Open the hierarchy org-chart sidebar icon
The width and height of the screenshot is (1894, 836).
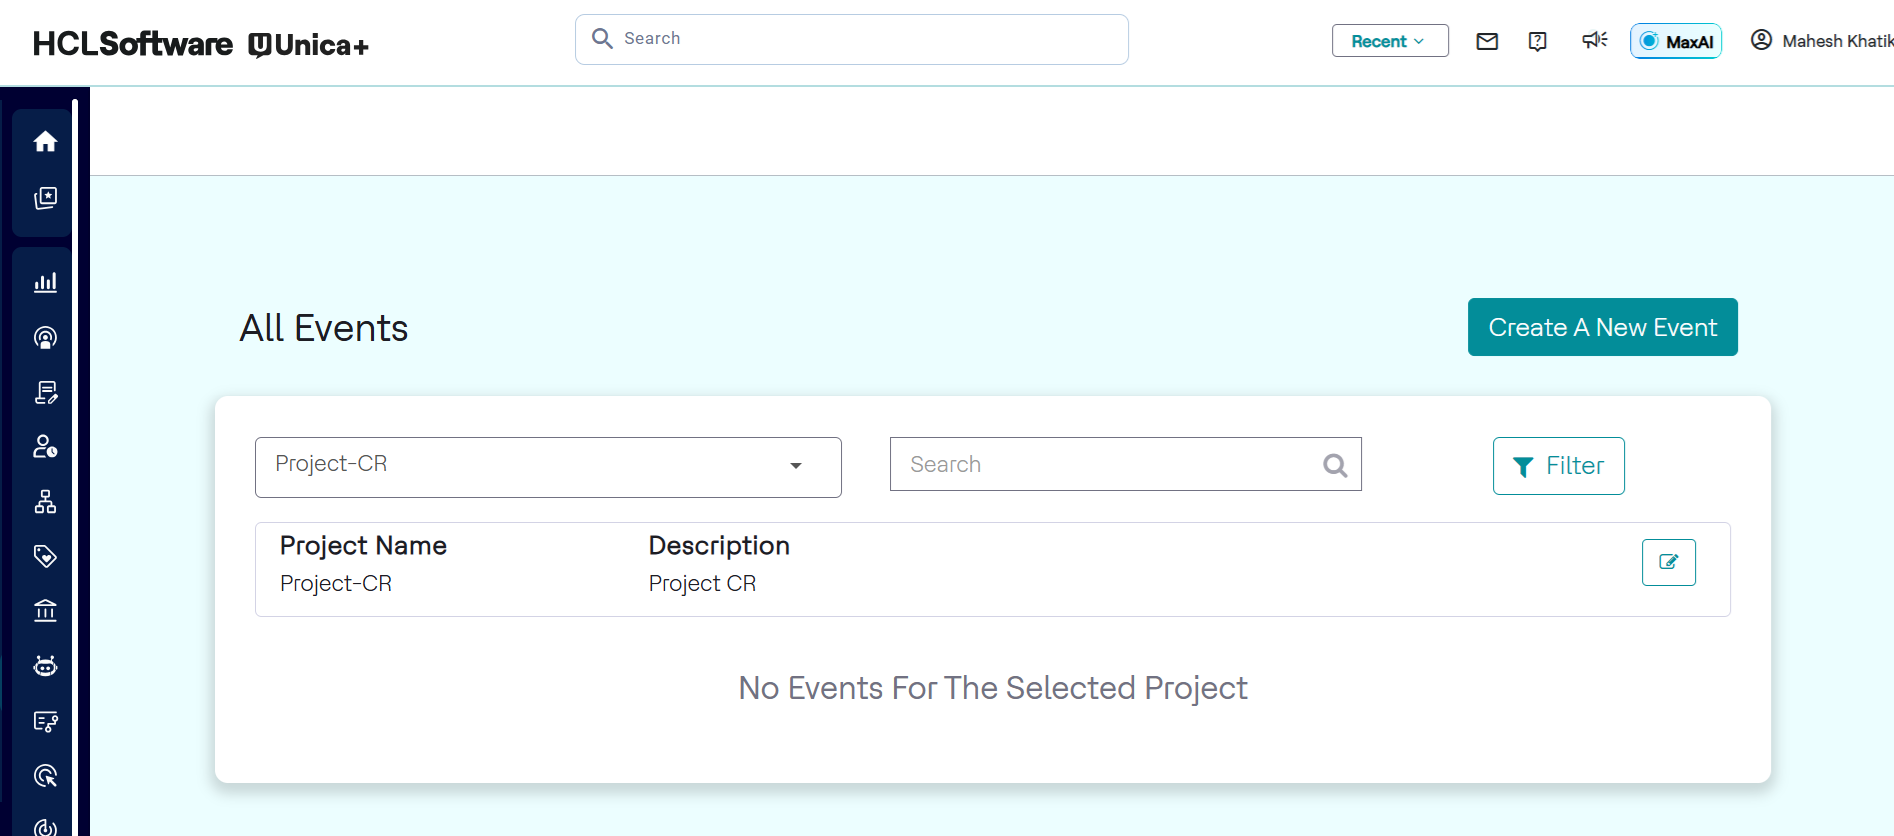click(x=45, y=502)
